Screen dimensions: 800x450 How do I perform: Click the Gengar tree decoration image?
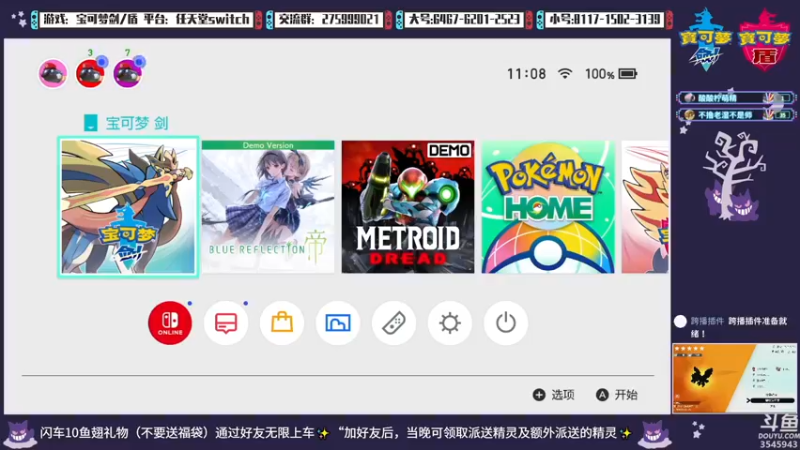[733, 176]
